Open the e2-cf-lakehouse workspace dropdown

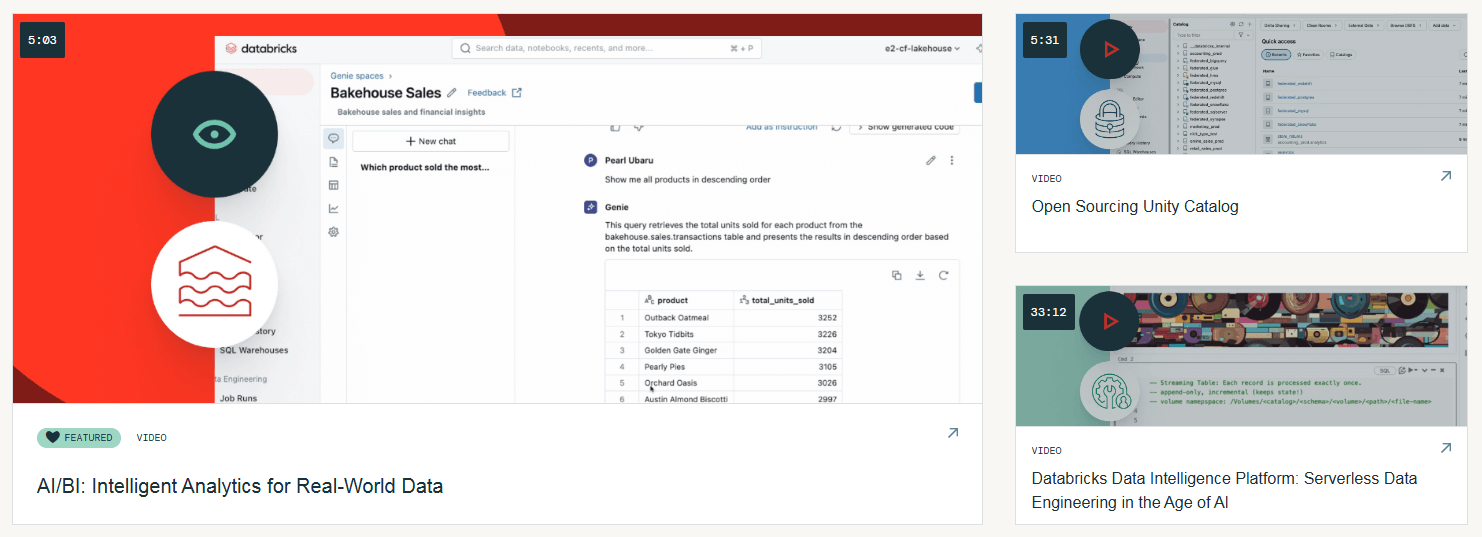[922, 48]
